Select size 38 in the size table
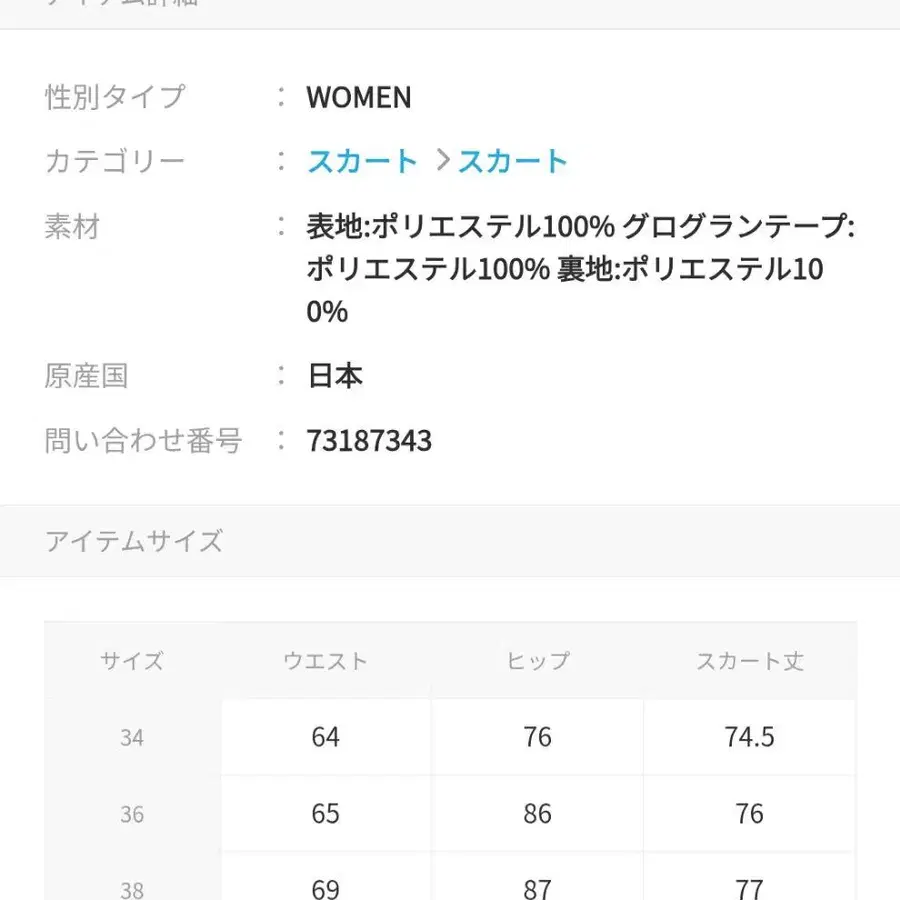900x900 pixels. point(131,888)
